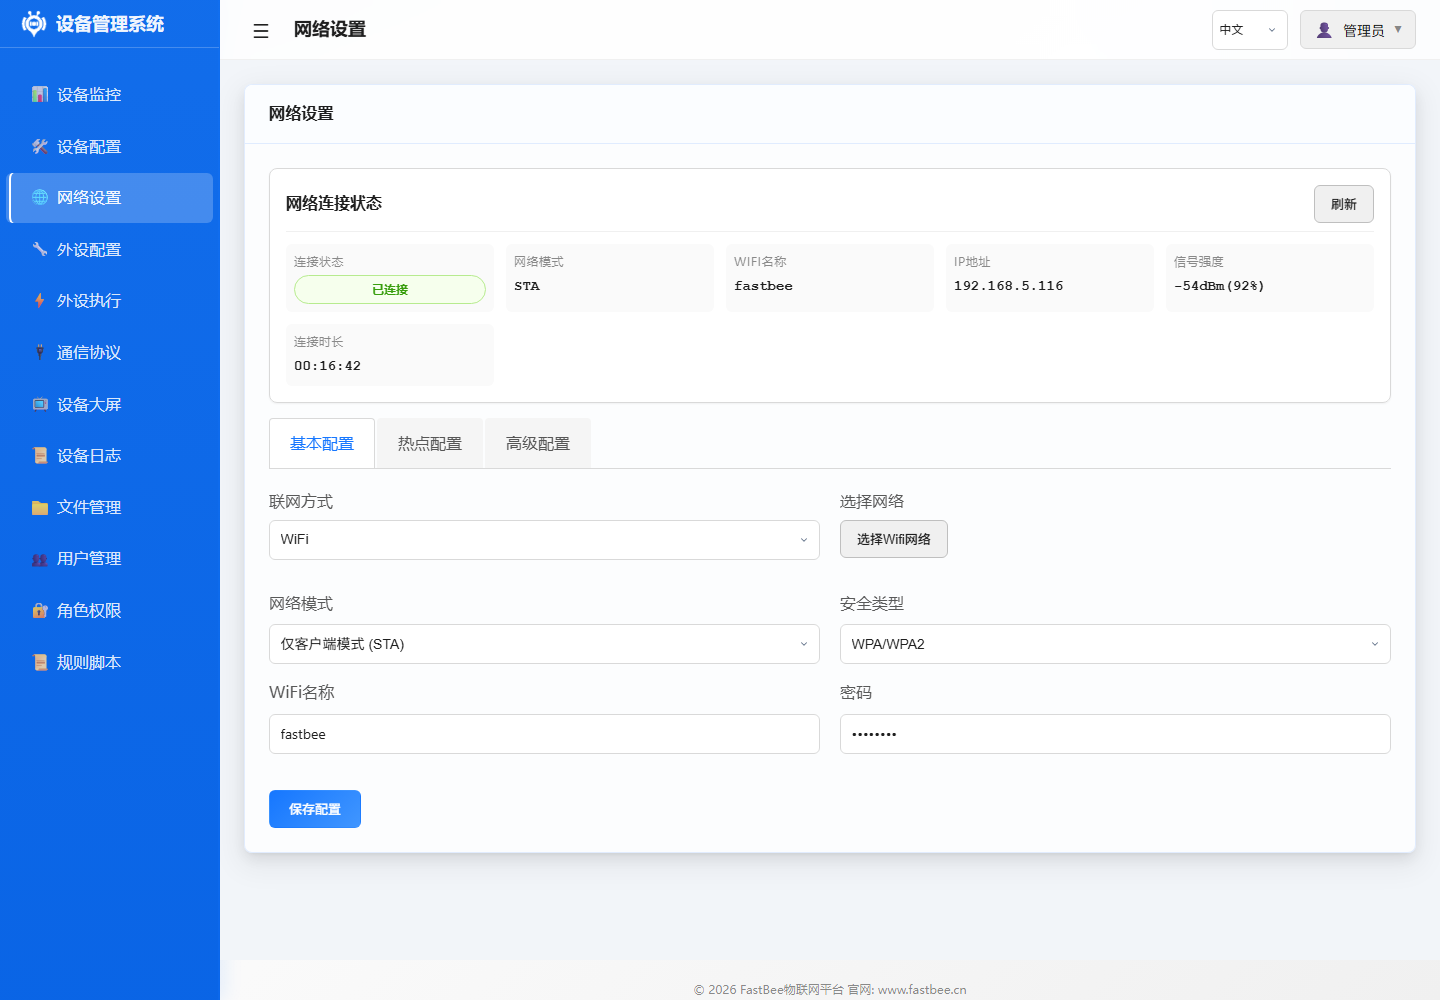This screenshot has width=1440, height=1000.
Task: Click the 网络连接状态 section heading
Action: point(334,203)
